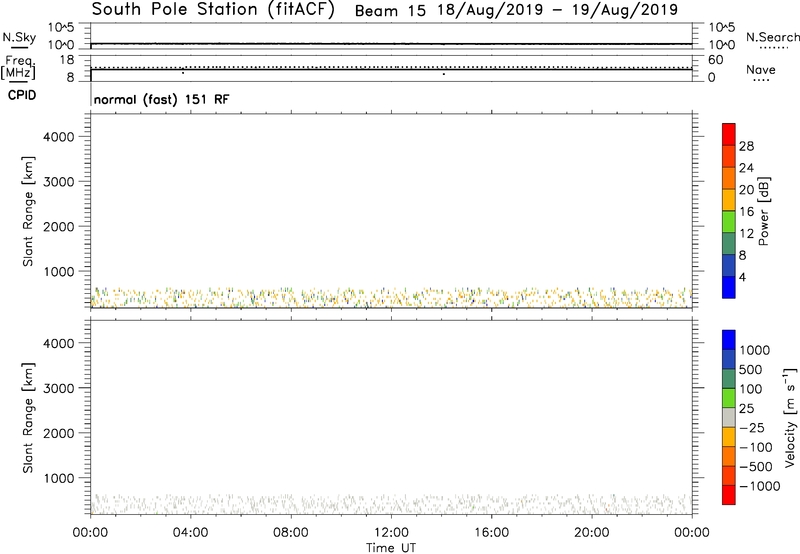Click the 'Time UT' x-axis label
Viewport: 800px width, 554px height.
coord(391,548)
